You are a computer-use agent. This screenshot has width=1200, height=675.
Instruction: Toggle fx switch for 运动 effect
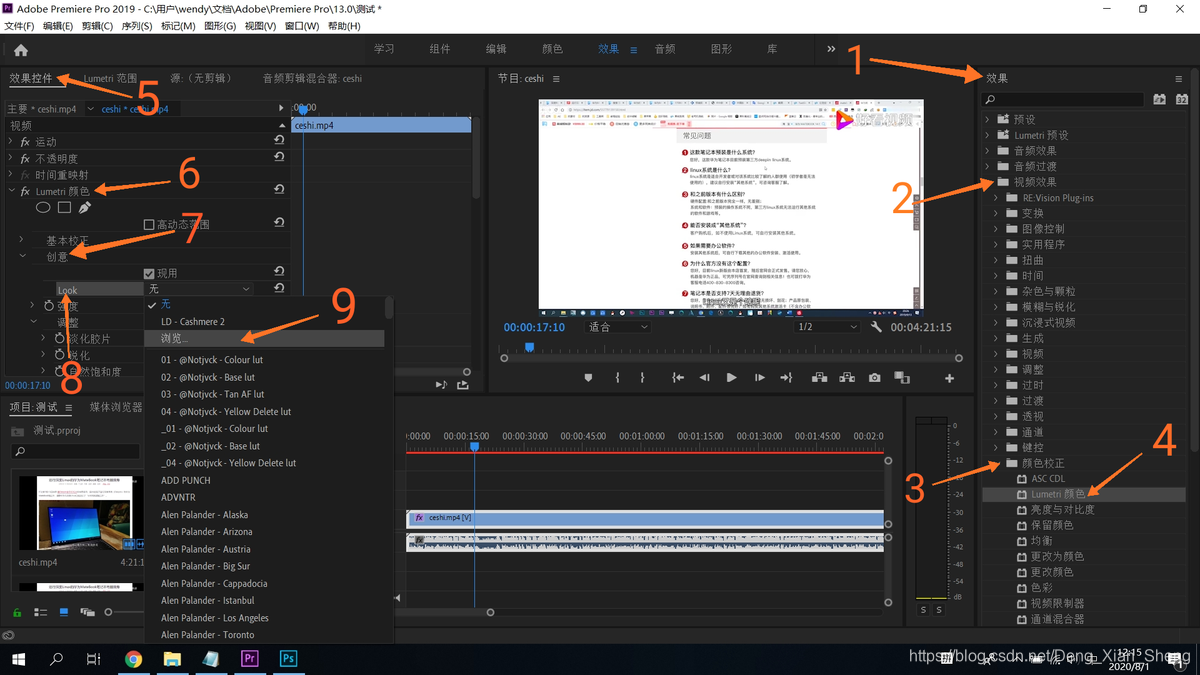pyautogui.click(x=25, y=142)
